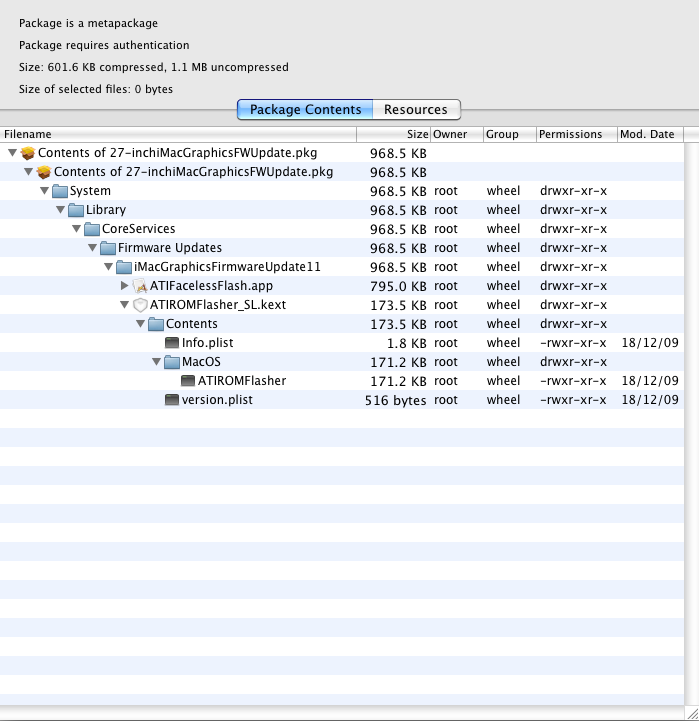Viewport: 699px width, 721px height.
Task: Expand ATIFacelessFlash.app
Action: tap(125, 286)
